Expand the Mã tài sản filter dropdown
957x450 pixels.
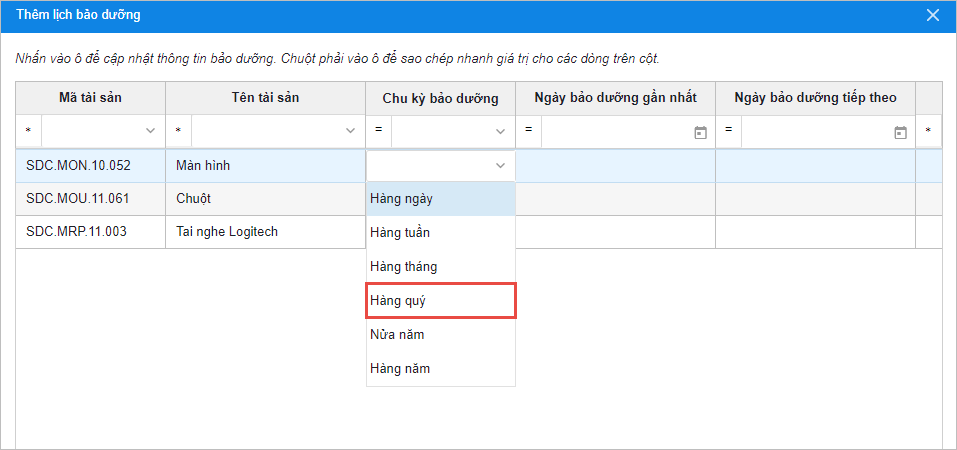151,131
